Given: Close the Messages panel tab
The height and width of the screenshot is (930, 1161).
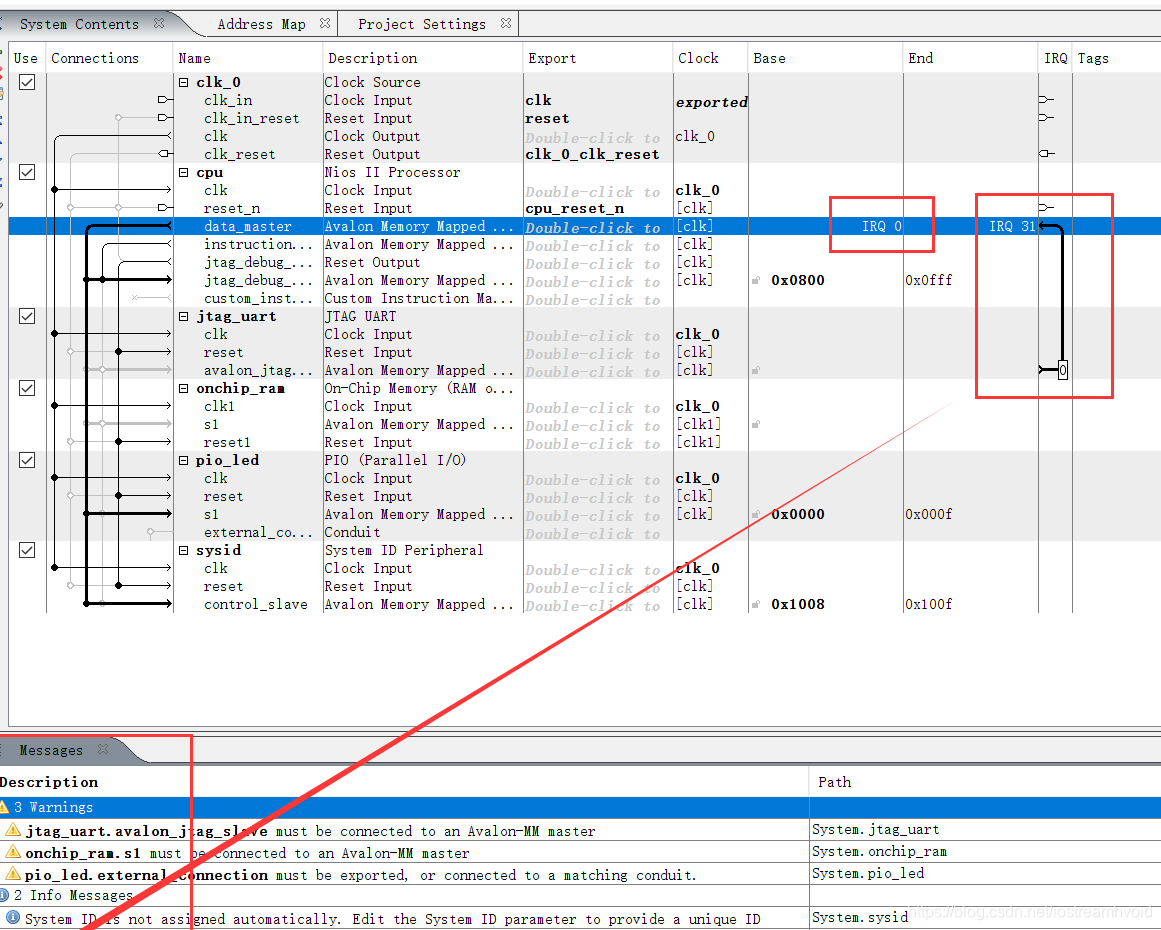Looking at the screenshot, I should (x=103, y=749).
